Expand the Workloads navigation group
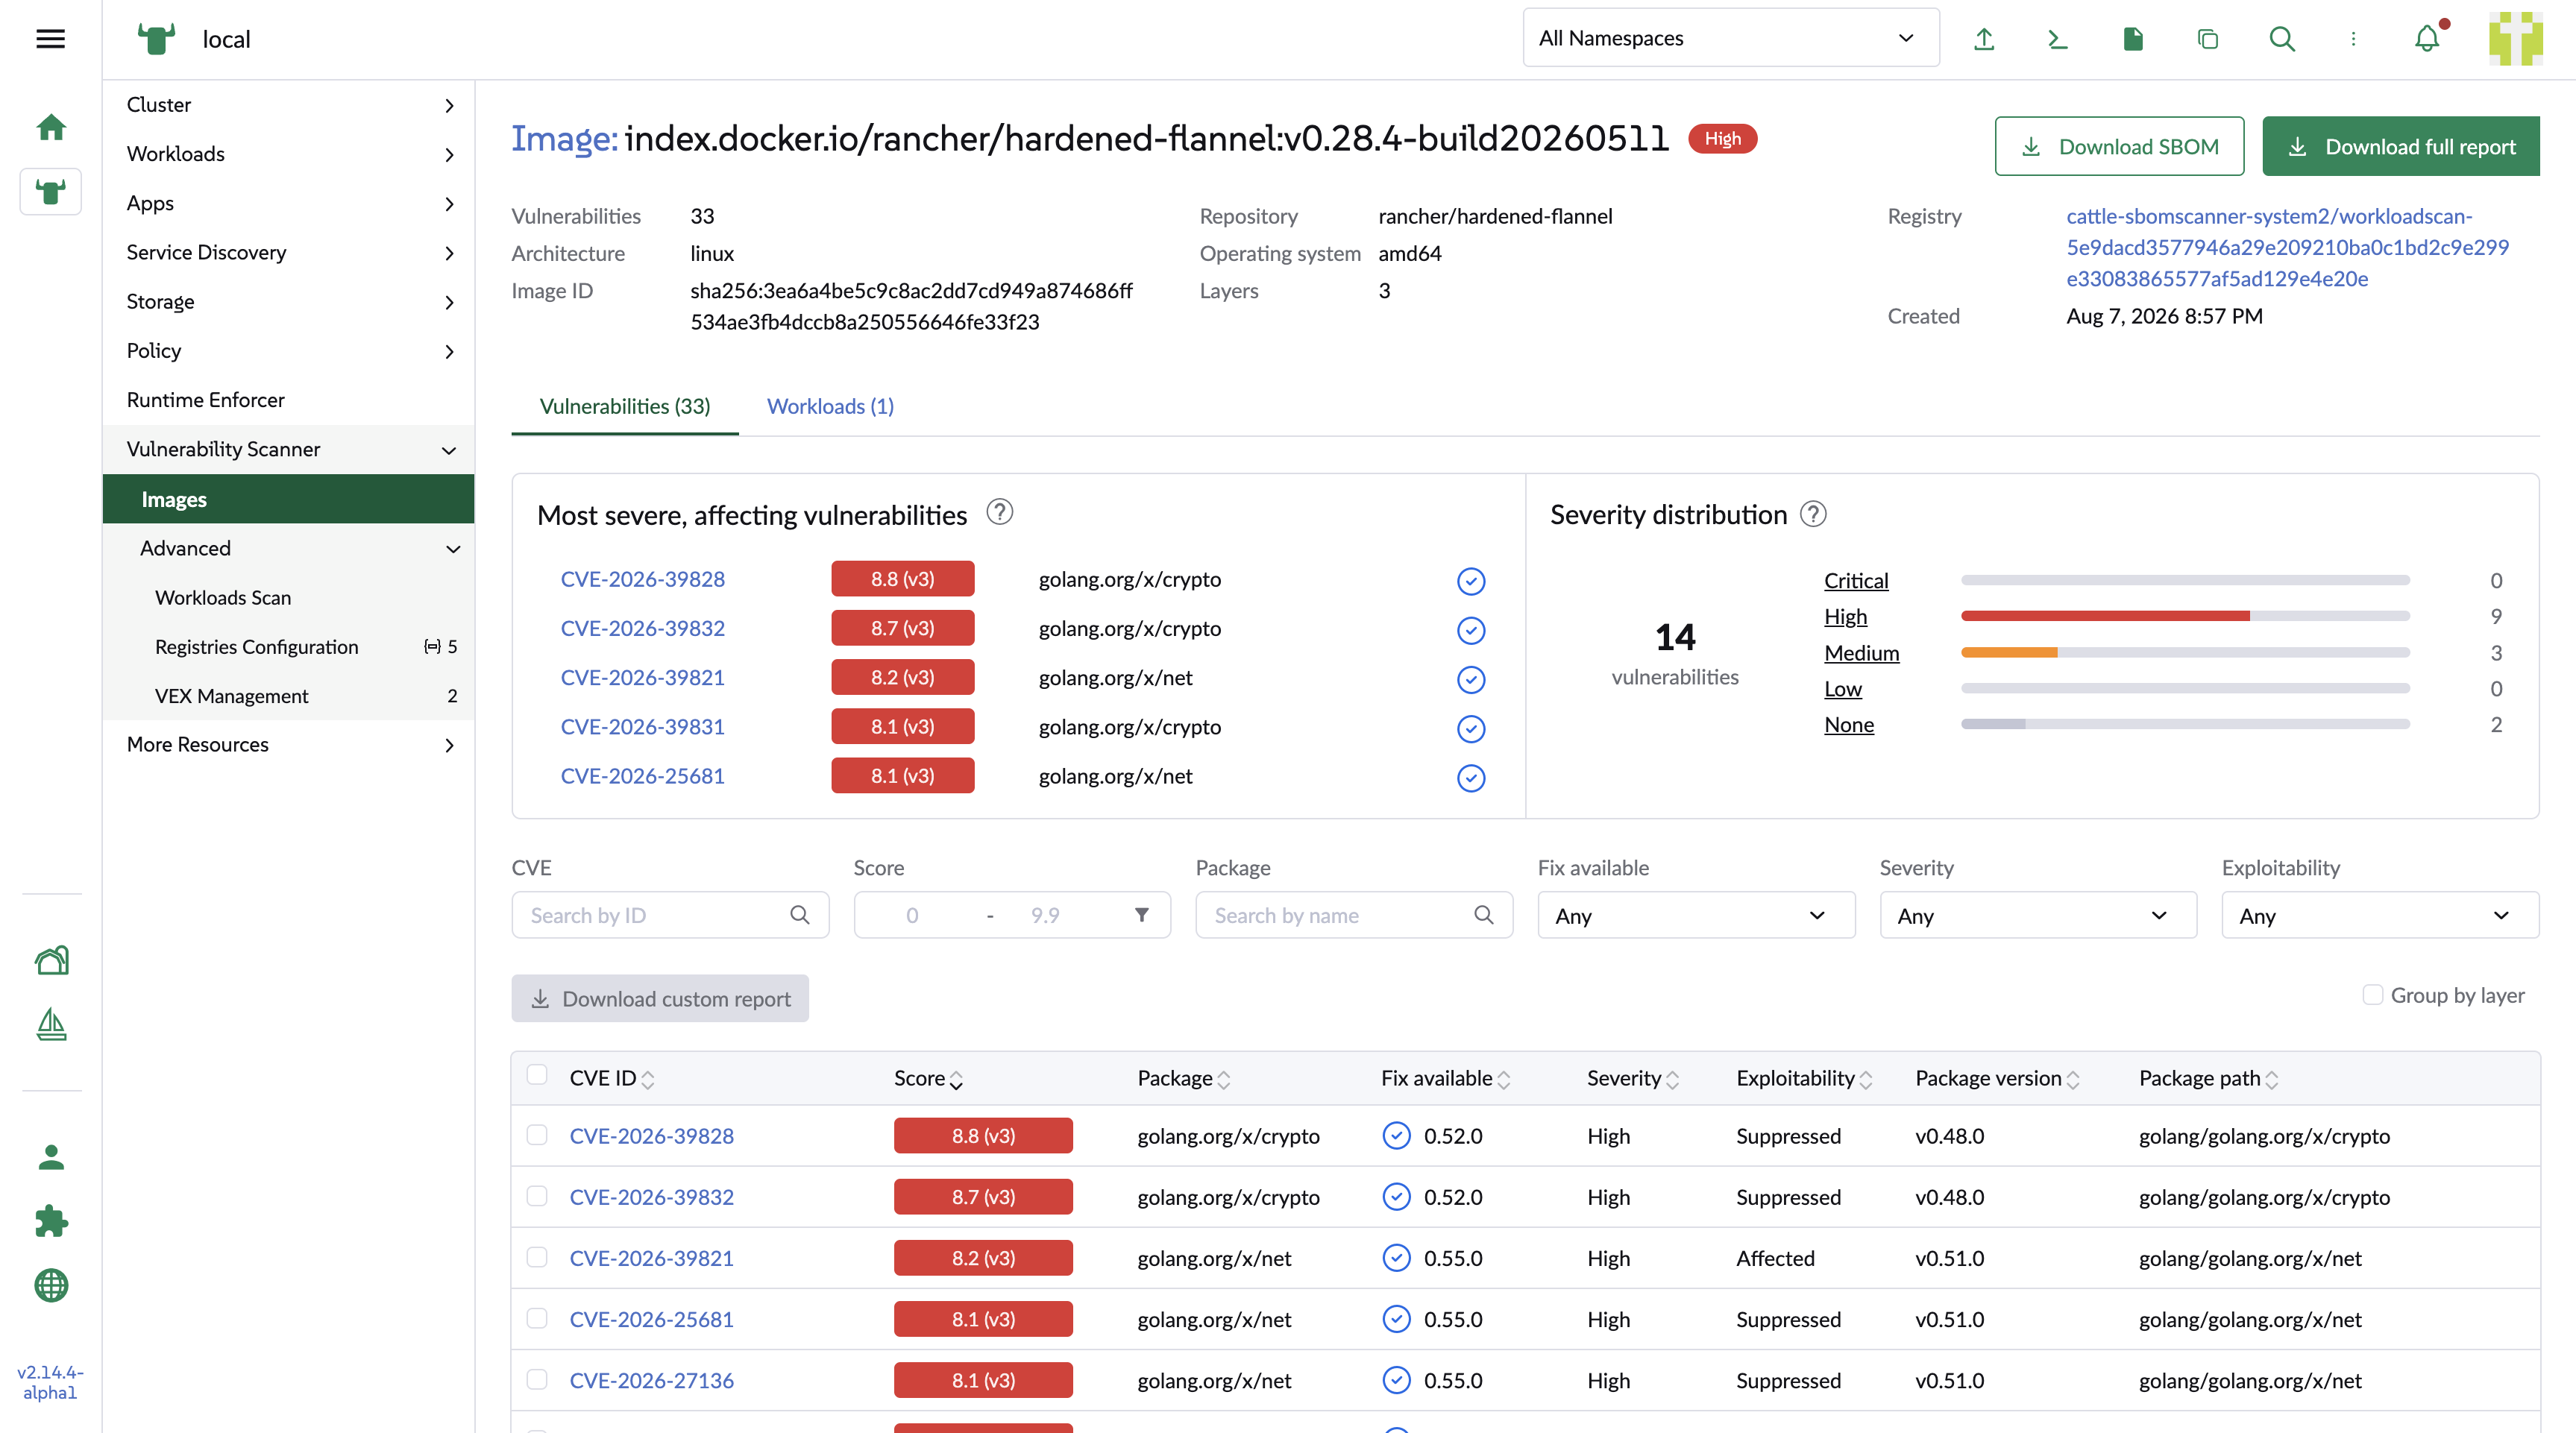Image resolution: width=2576 pixels, height=1433 pixels. click(x=289, y=154)
